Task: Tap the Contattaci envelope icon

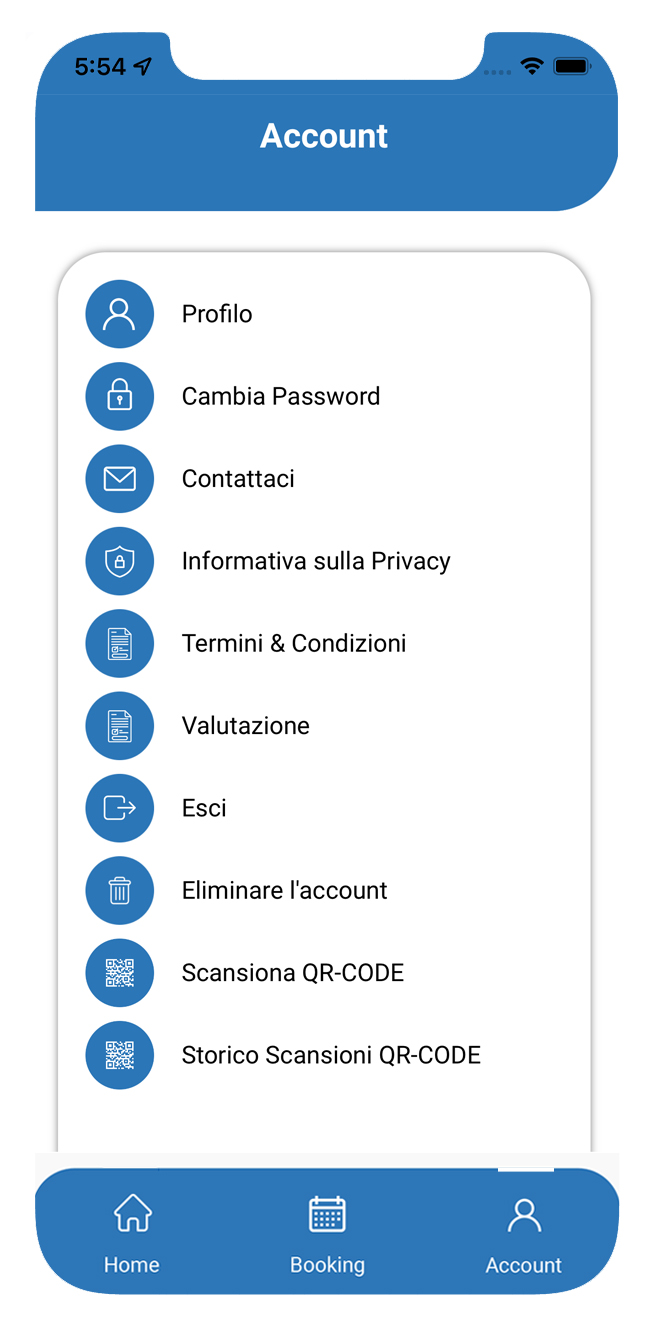Action: (120, 479)
